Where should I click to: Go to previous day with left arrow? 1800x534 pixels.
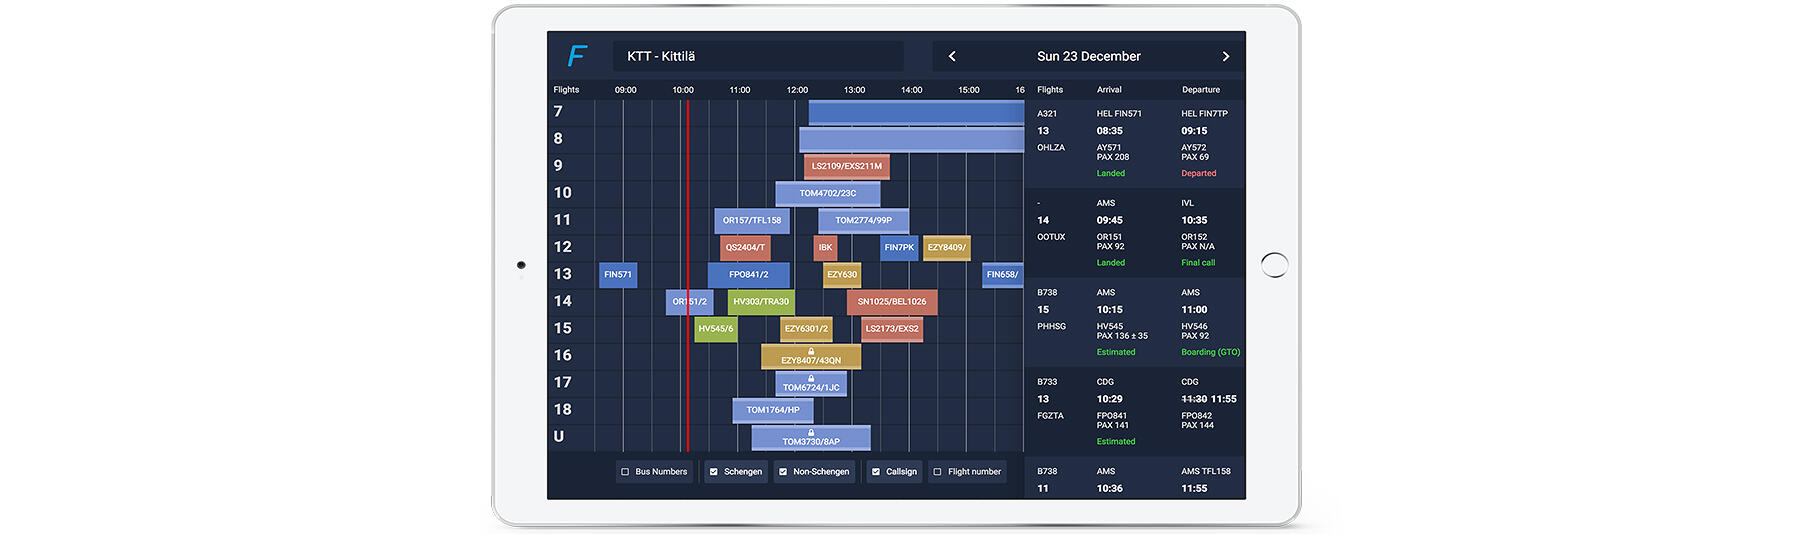(x=952, y=56)
